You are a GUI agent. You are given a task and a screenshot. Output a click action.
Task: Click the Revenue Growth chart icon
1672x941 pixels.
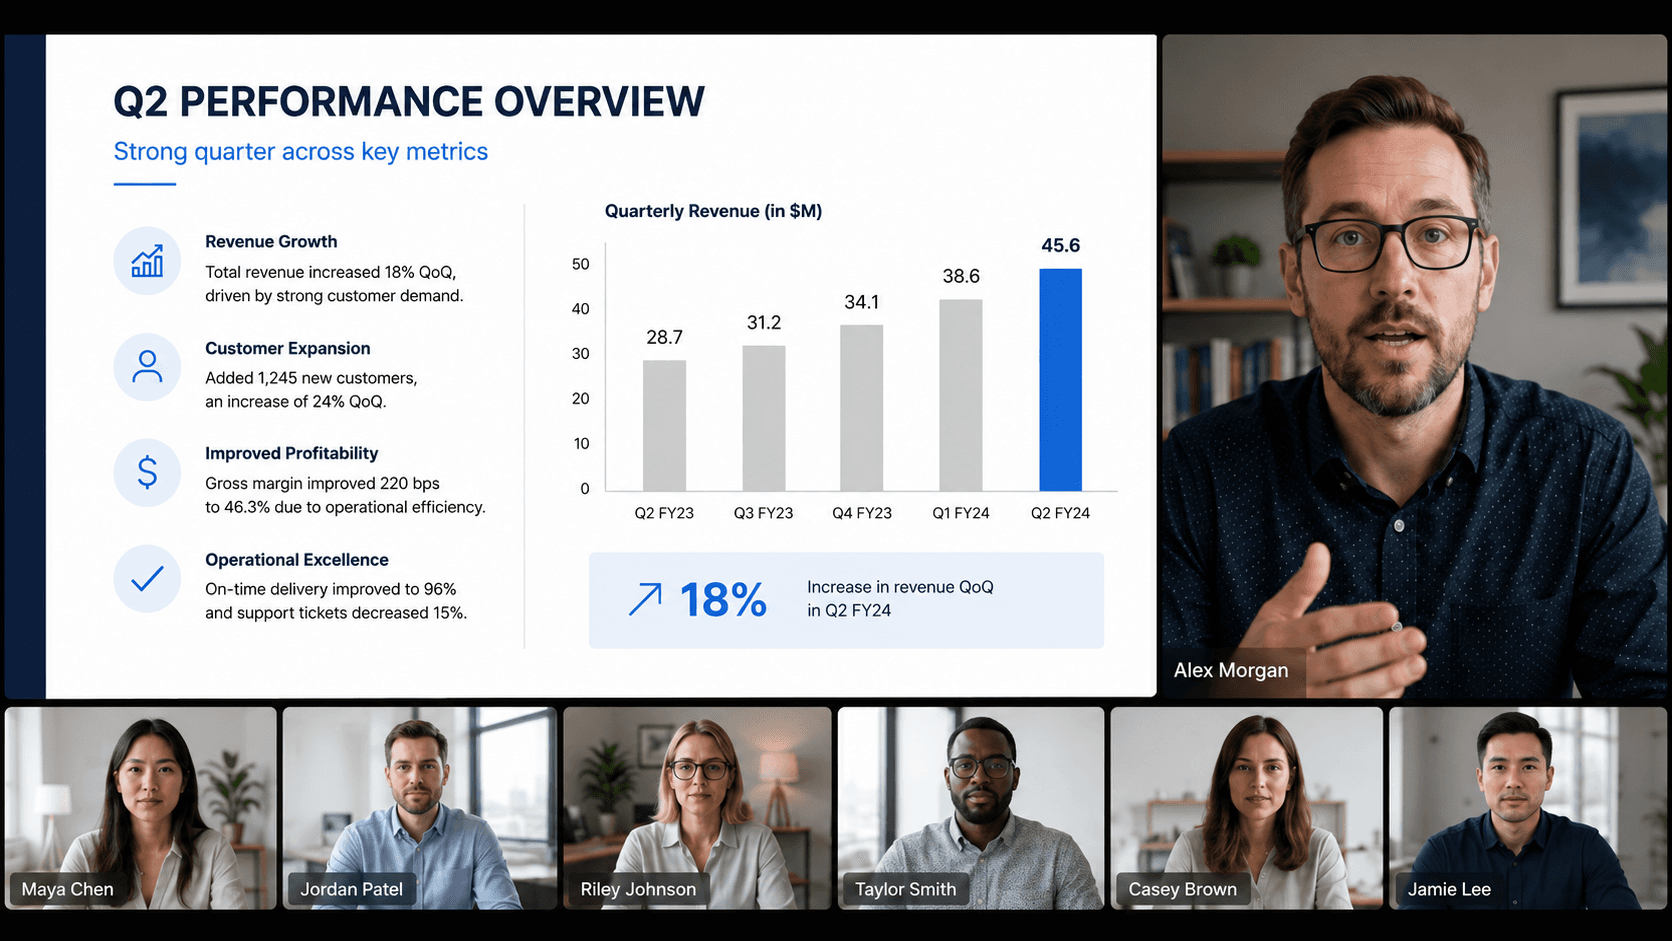[147, 262]
